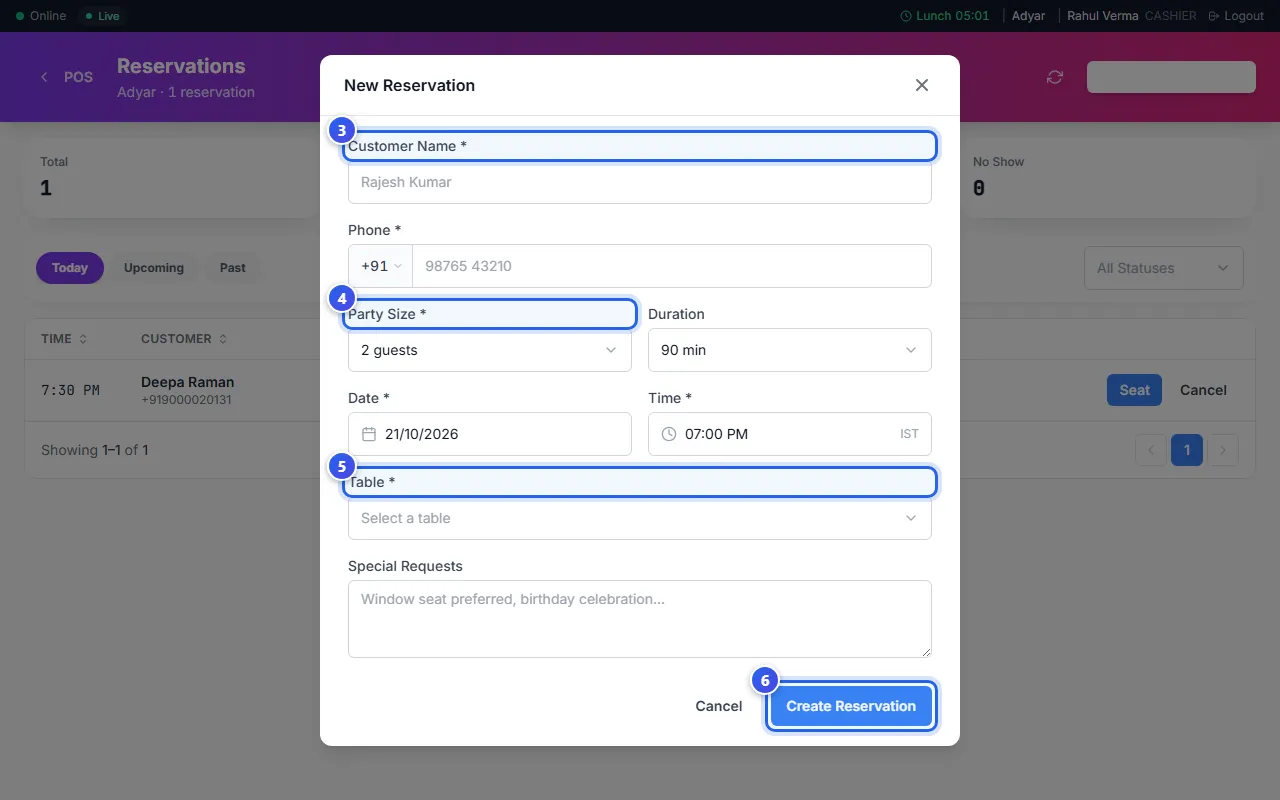Click the 7:30 PM time cell
Viewport: 1280px width, 800px height.
pyautogui.click(x=70, y=390)
